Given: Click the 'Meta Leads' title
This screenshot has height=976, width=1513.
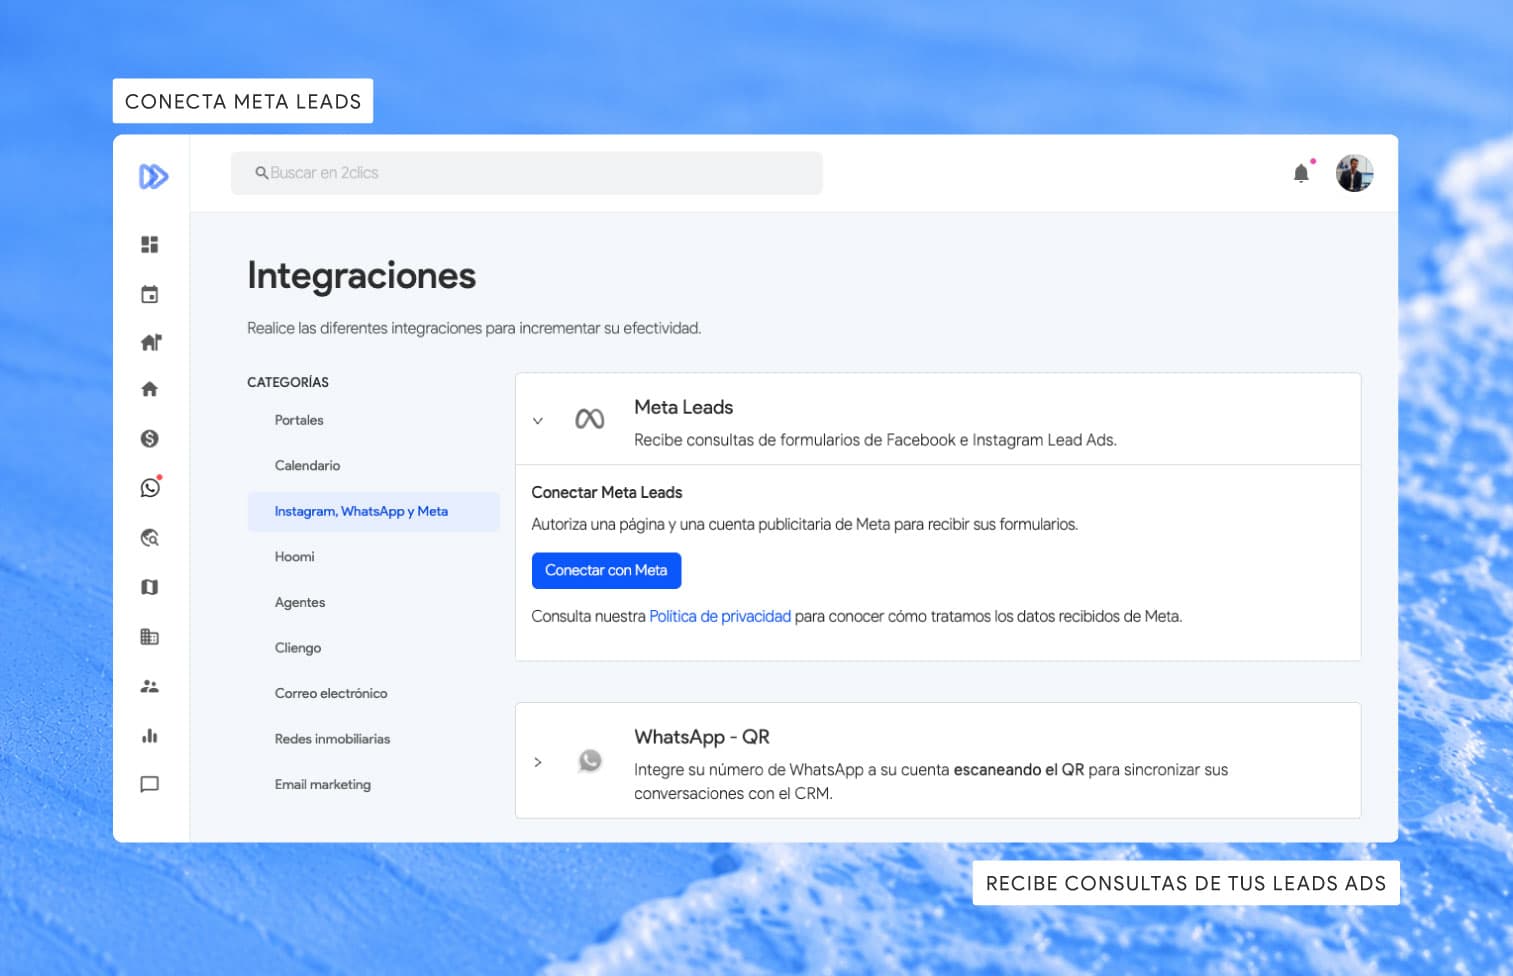Looking at the screenshot, I should pyautogui.click(x=683, y=407).
